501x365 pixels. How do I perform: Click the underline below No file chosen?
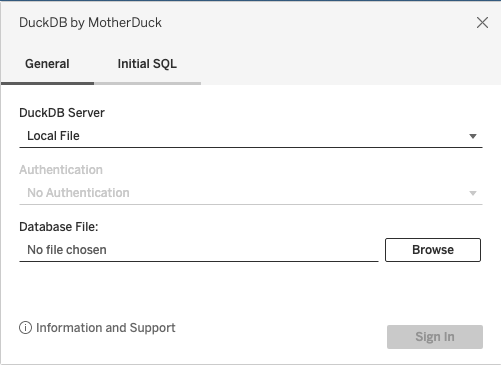pyautogui.click(x=199, y=261)
